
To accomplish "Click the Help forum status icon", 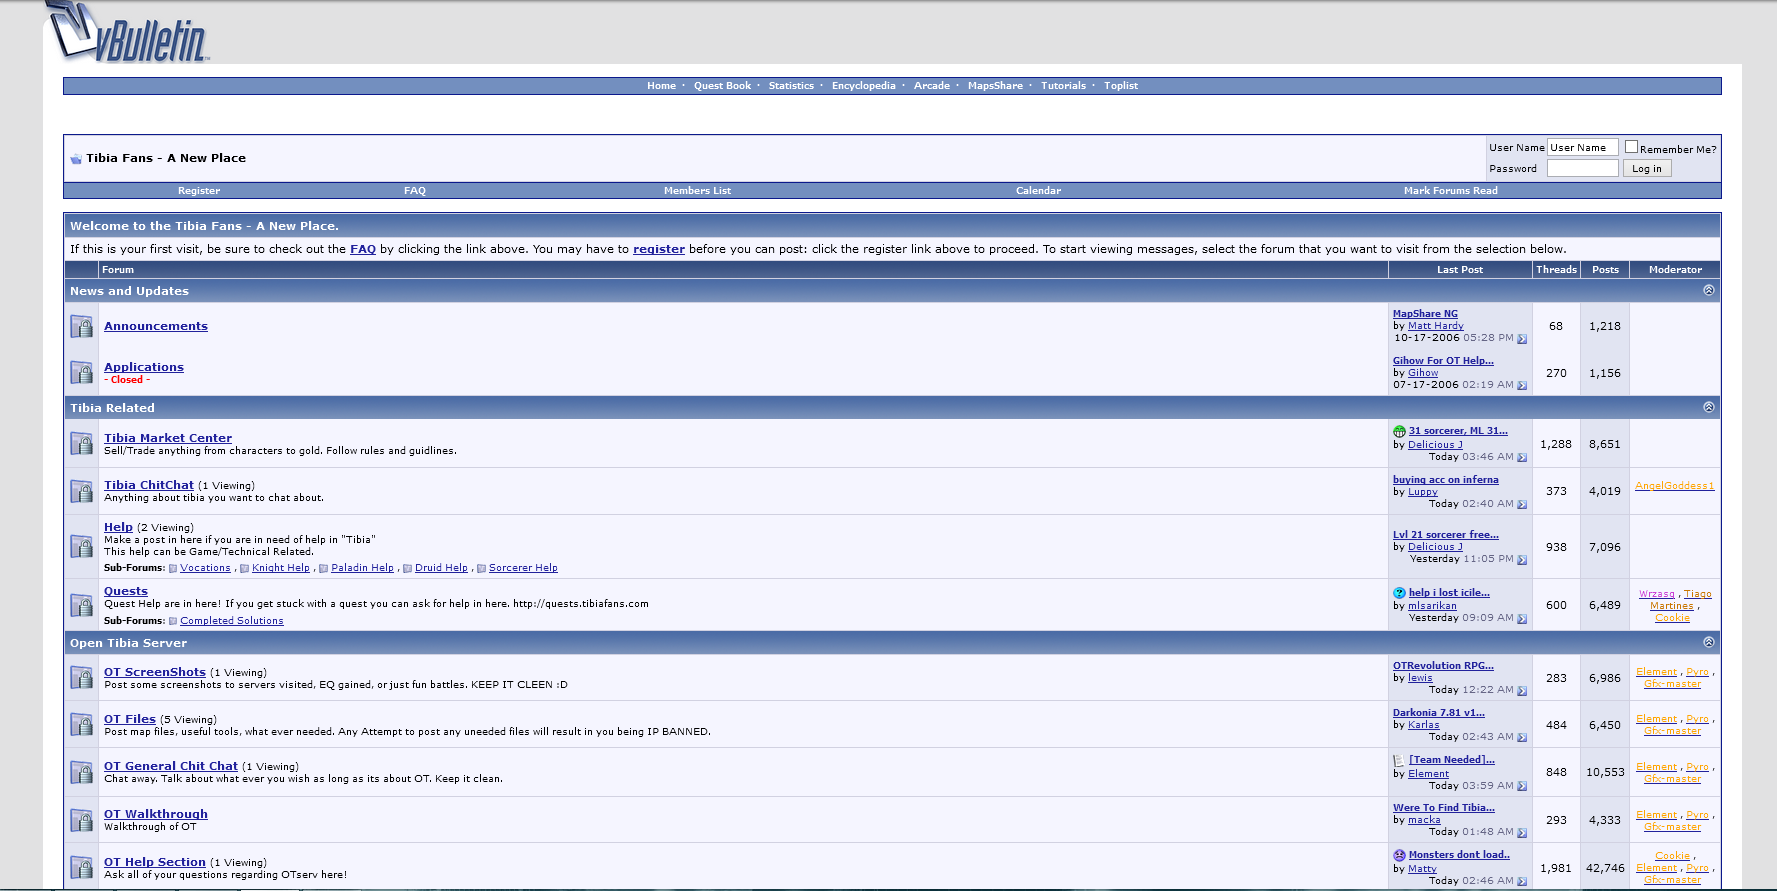I will [82, 546].
